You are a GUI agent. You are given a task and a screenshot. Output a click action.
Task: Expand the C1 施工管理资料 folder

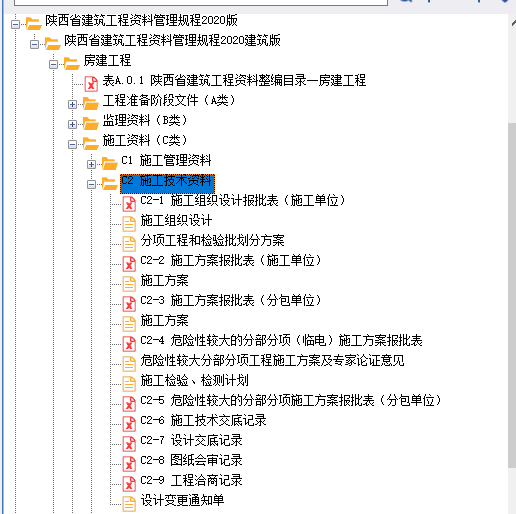point(91,164)
